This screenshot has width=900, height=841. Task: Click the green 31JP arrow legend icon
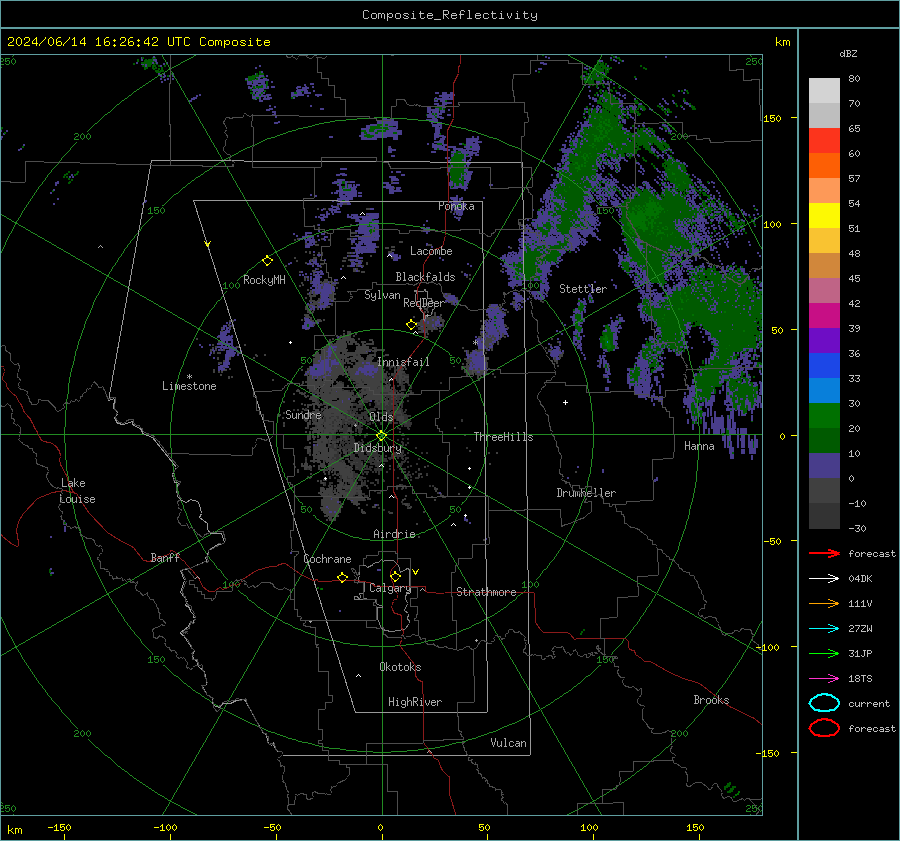tap(824, 653)
